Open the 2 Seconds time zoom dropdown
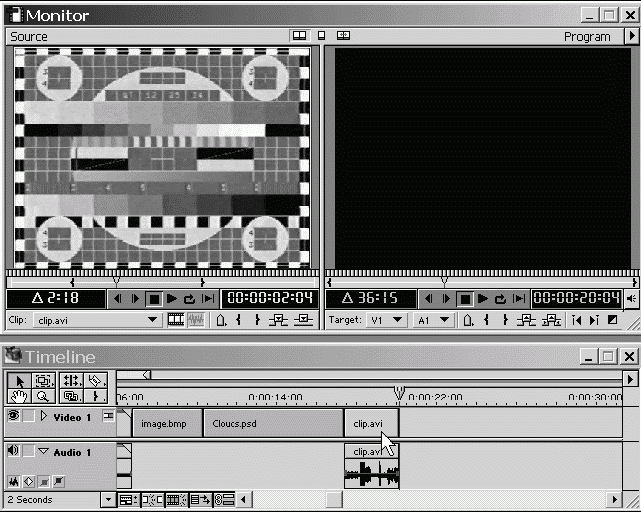 tap(108, 499)
